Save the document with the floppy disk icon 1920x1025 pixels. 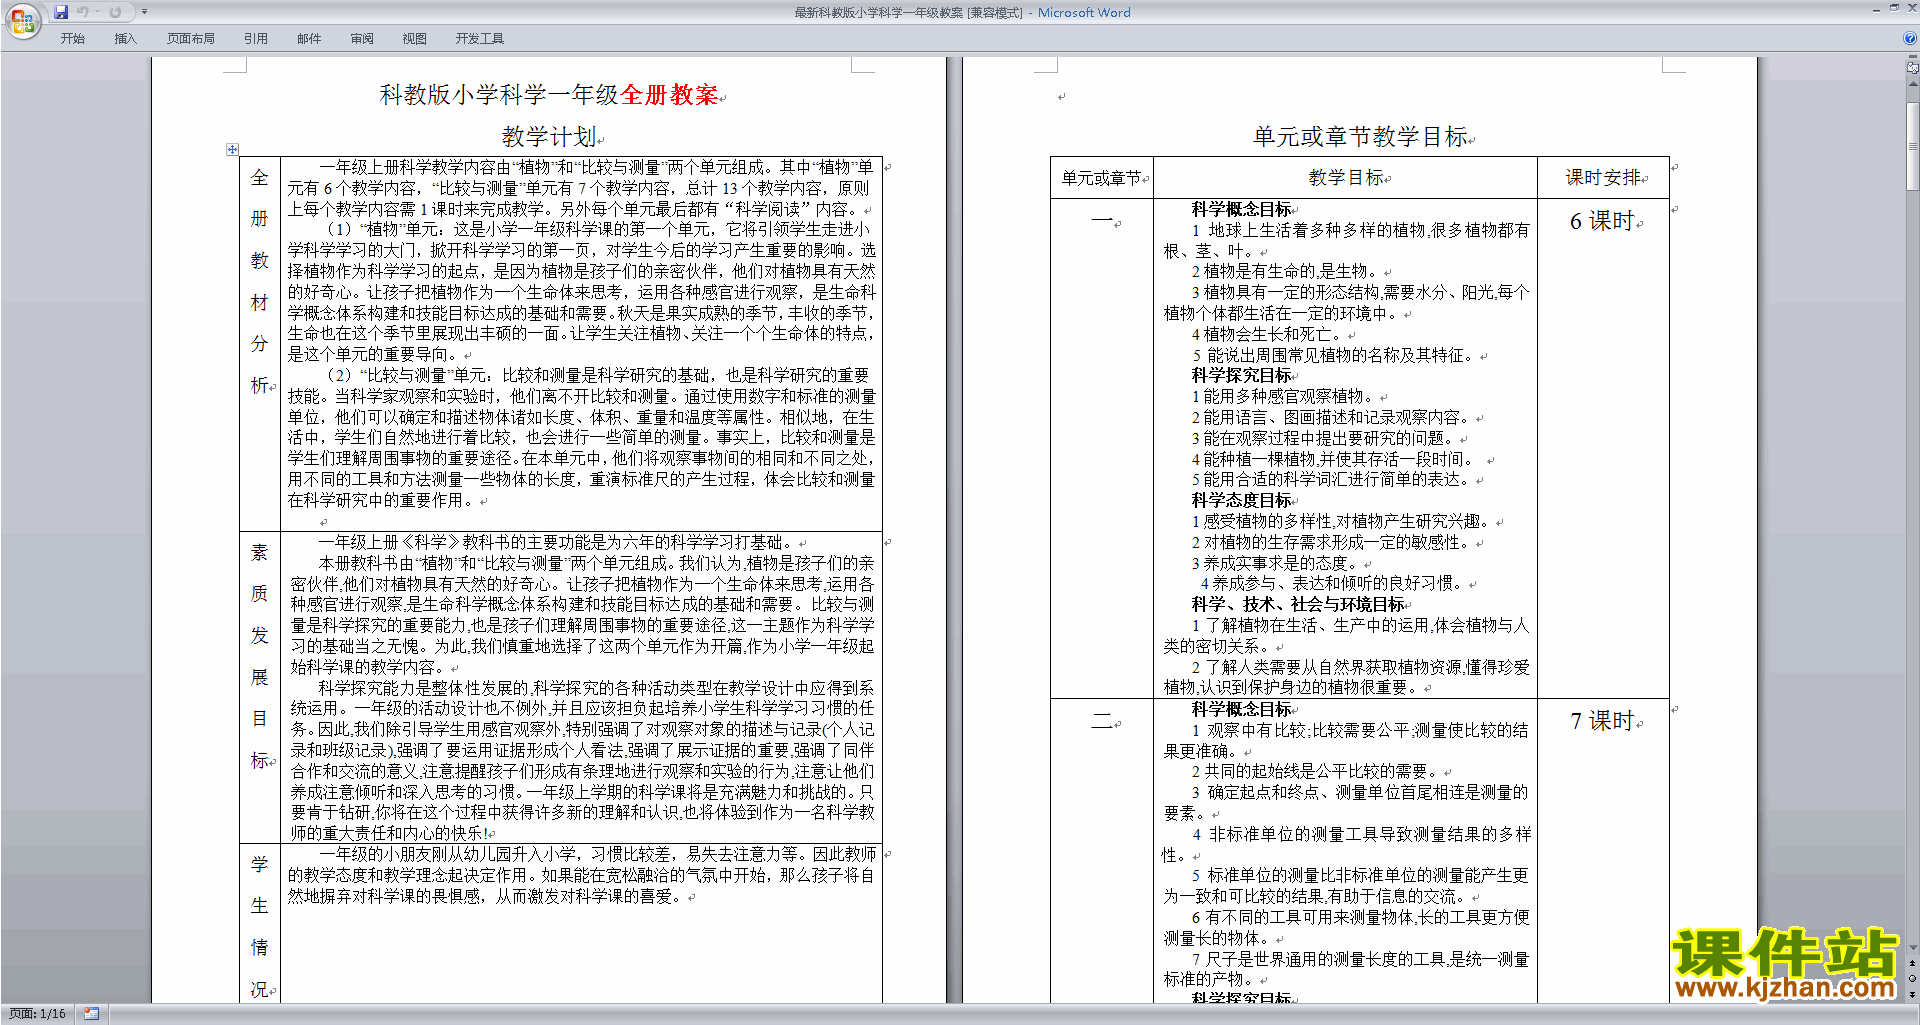[61, 12]
